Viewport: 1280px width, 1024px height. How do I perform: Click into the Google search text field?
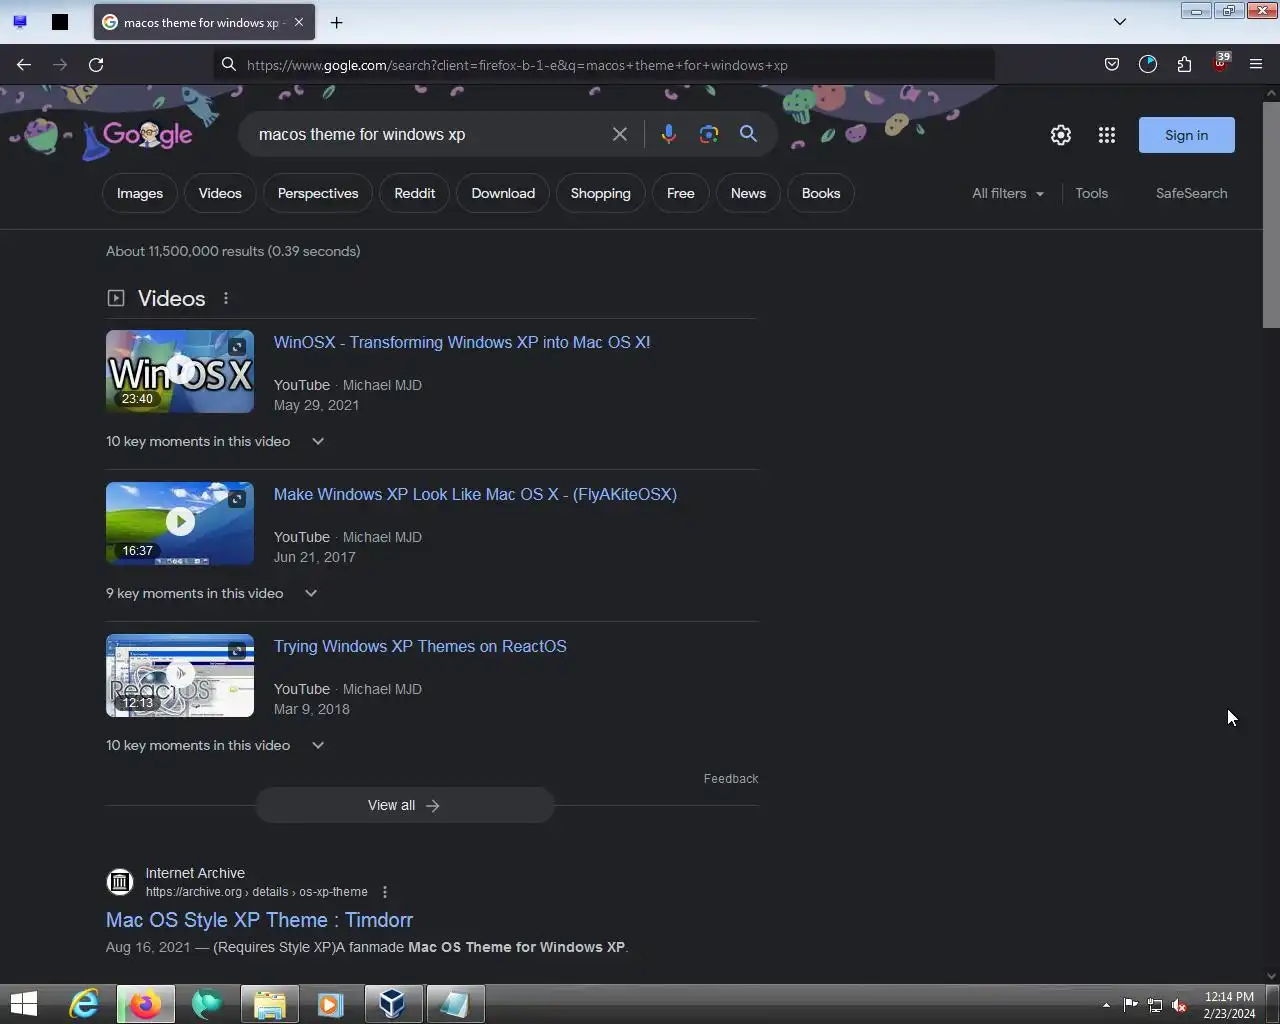point(425,134)
